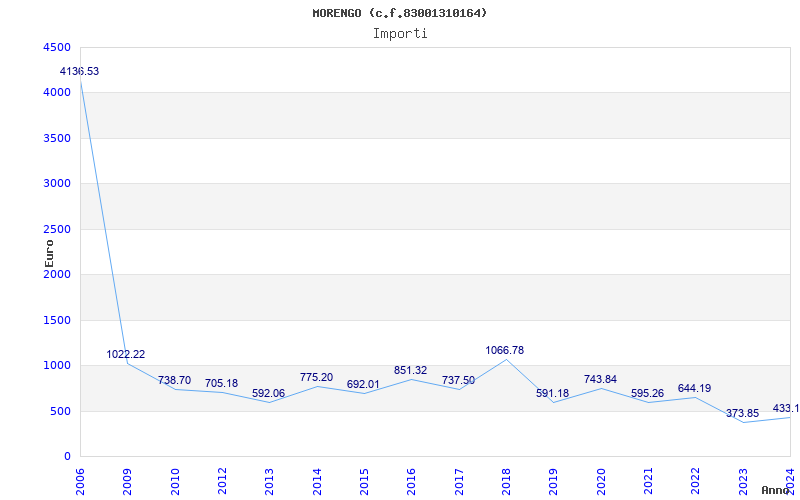The width and height of the screenshot is (800, 500).
Task: Click the Euro axis title
Action: click(x=49, y=253)
